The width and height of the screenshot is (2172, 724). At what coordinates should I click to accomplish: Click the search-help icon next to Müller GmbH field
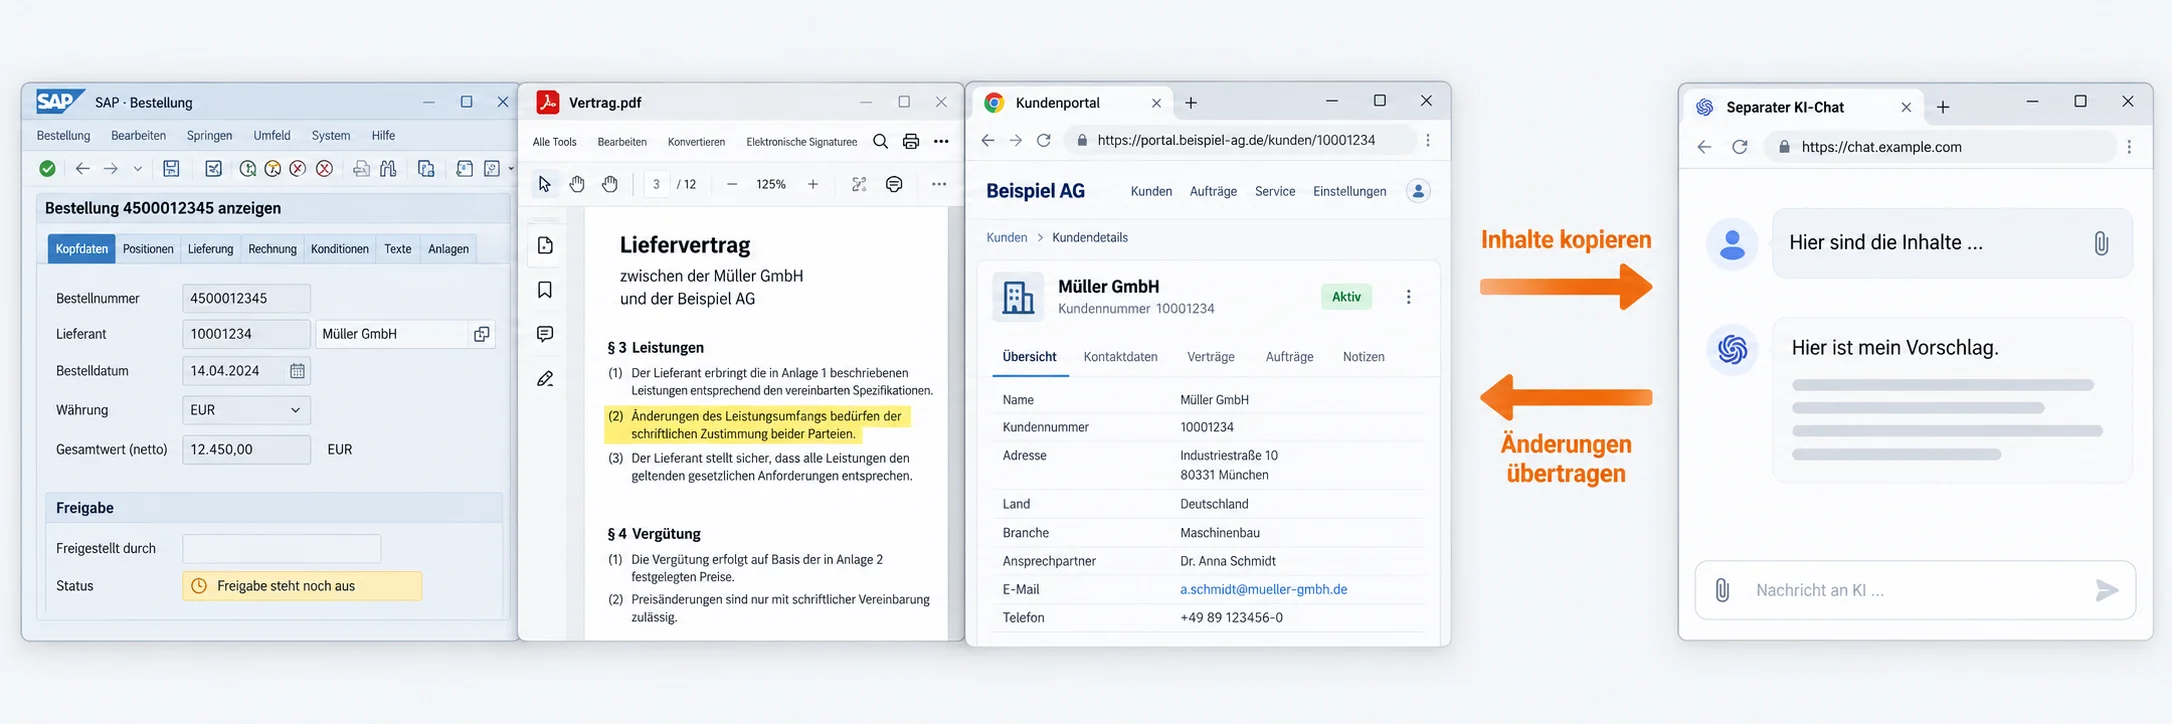coord(481,334)
